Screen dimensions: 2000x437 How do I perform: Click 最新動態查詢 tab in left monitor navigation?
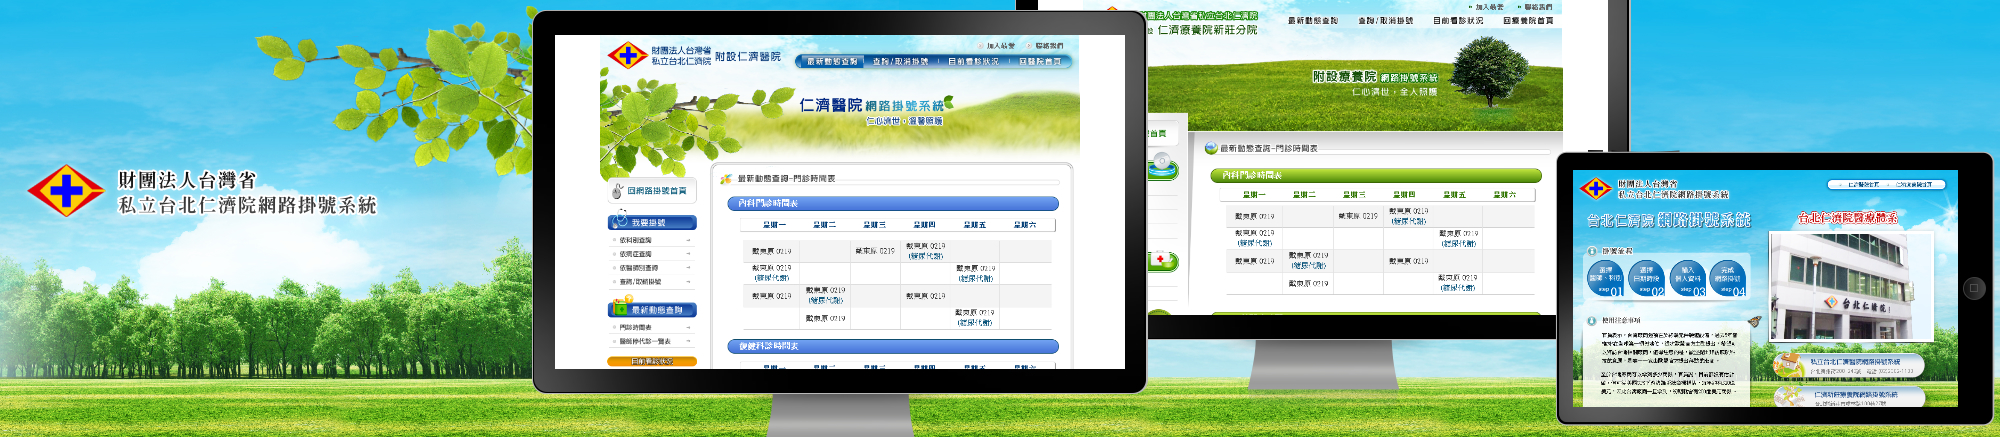pos(832,62)
